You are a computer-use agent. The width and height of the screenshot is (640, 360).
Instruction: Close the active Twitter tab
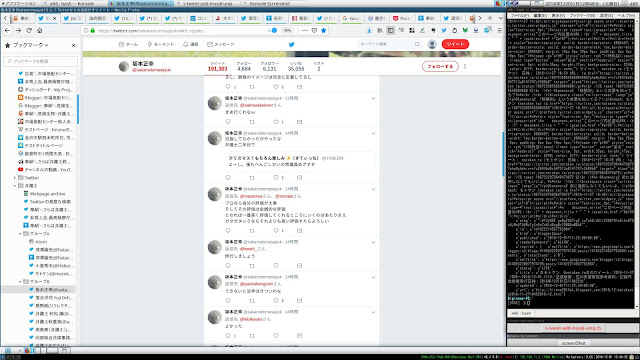54,18
